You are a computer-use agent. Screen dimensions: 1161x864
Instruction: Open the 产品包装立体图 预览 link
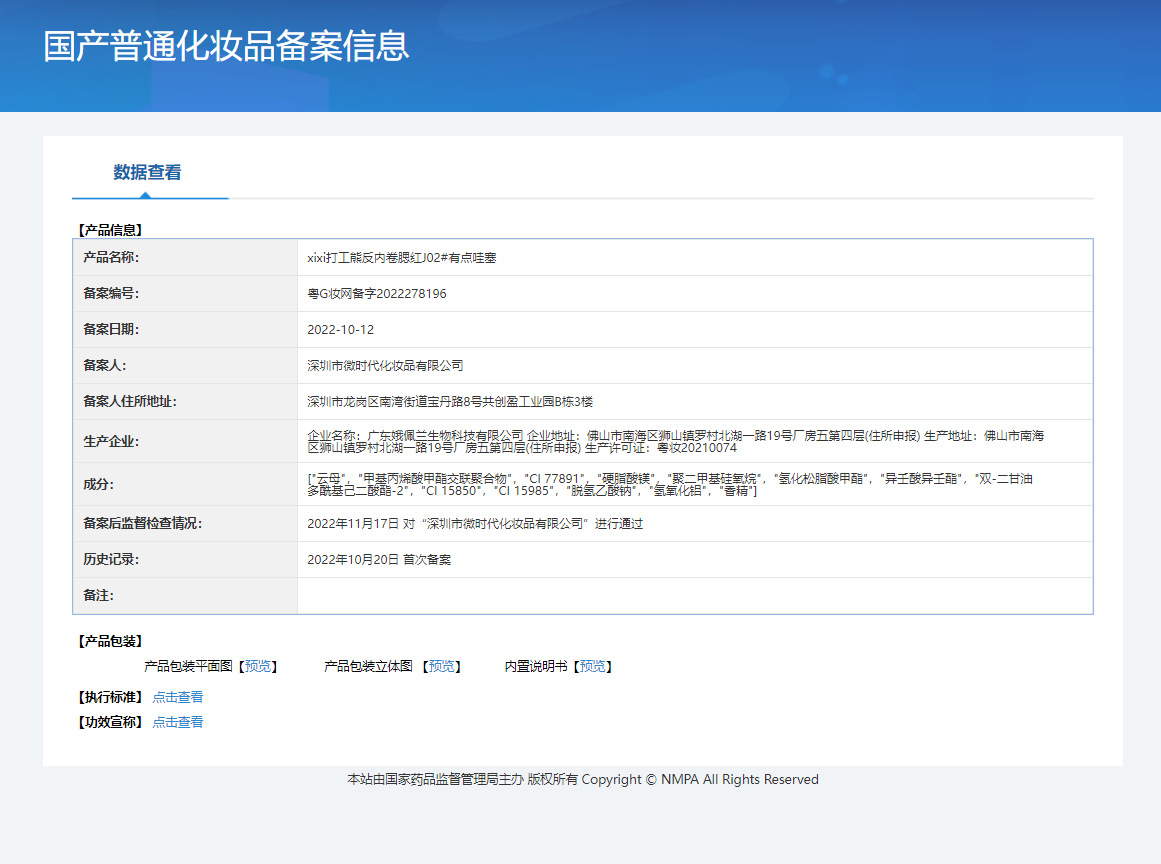(443, 666)
